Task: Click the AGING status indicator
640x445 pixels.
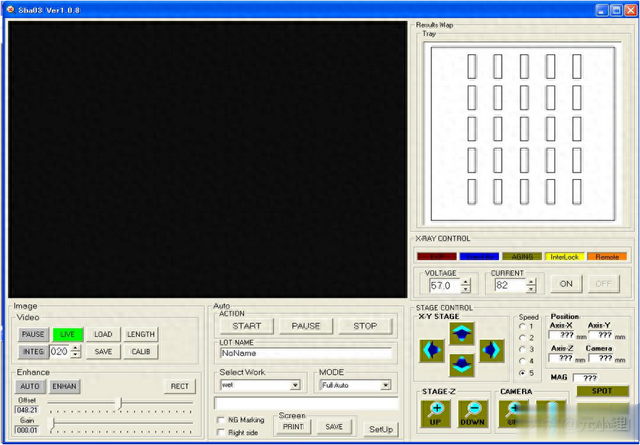Action: pyautogui.click(x=522, y=257)
